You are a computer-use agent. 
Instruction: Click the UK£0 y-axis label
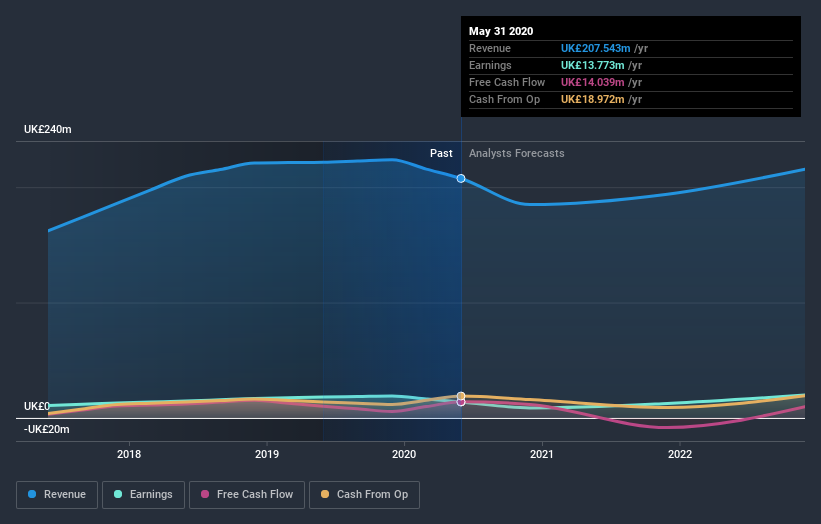37,406
